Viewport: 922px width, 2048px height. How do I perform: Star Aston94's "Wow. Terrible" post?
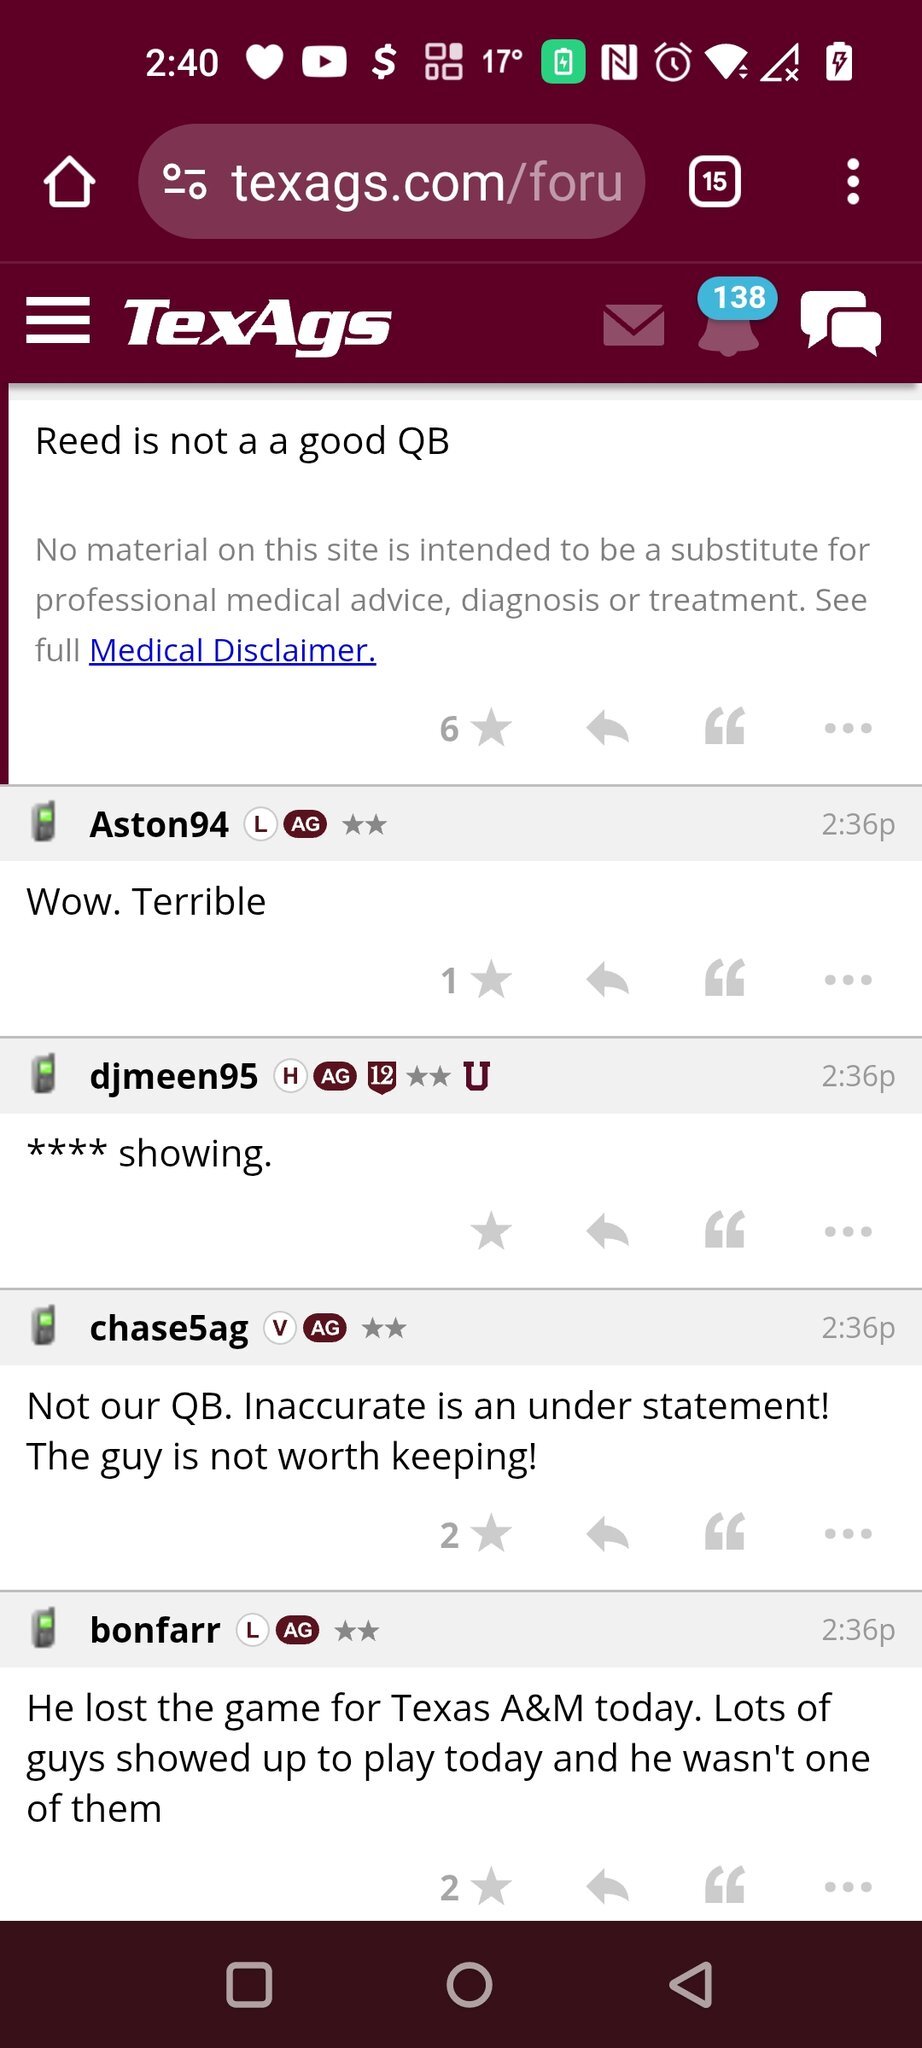click(490, 980)
